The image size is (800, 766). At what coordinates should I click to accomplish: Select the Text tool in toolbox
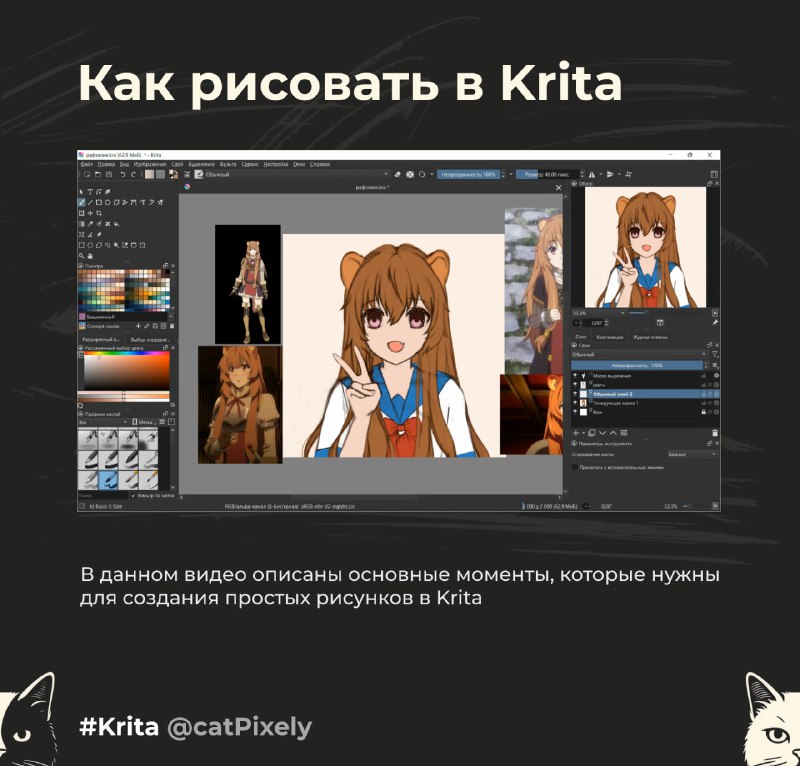(x=90, y=192)
